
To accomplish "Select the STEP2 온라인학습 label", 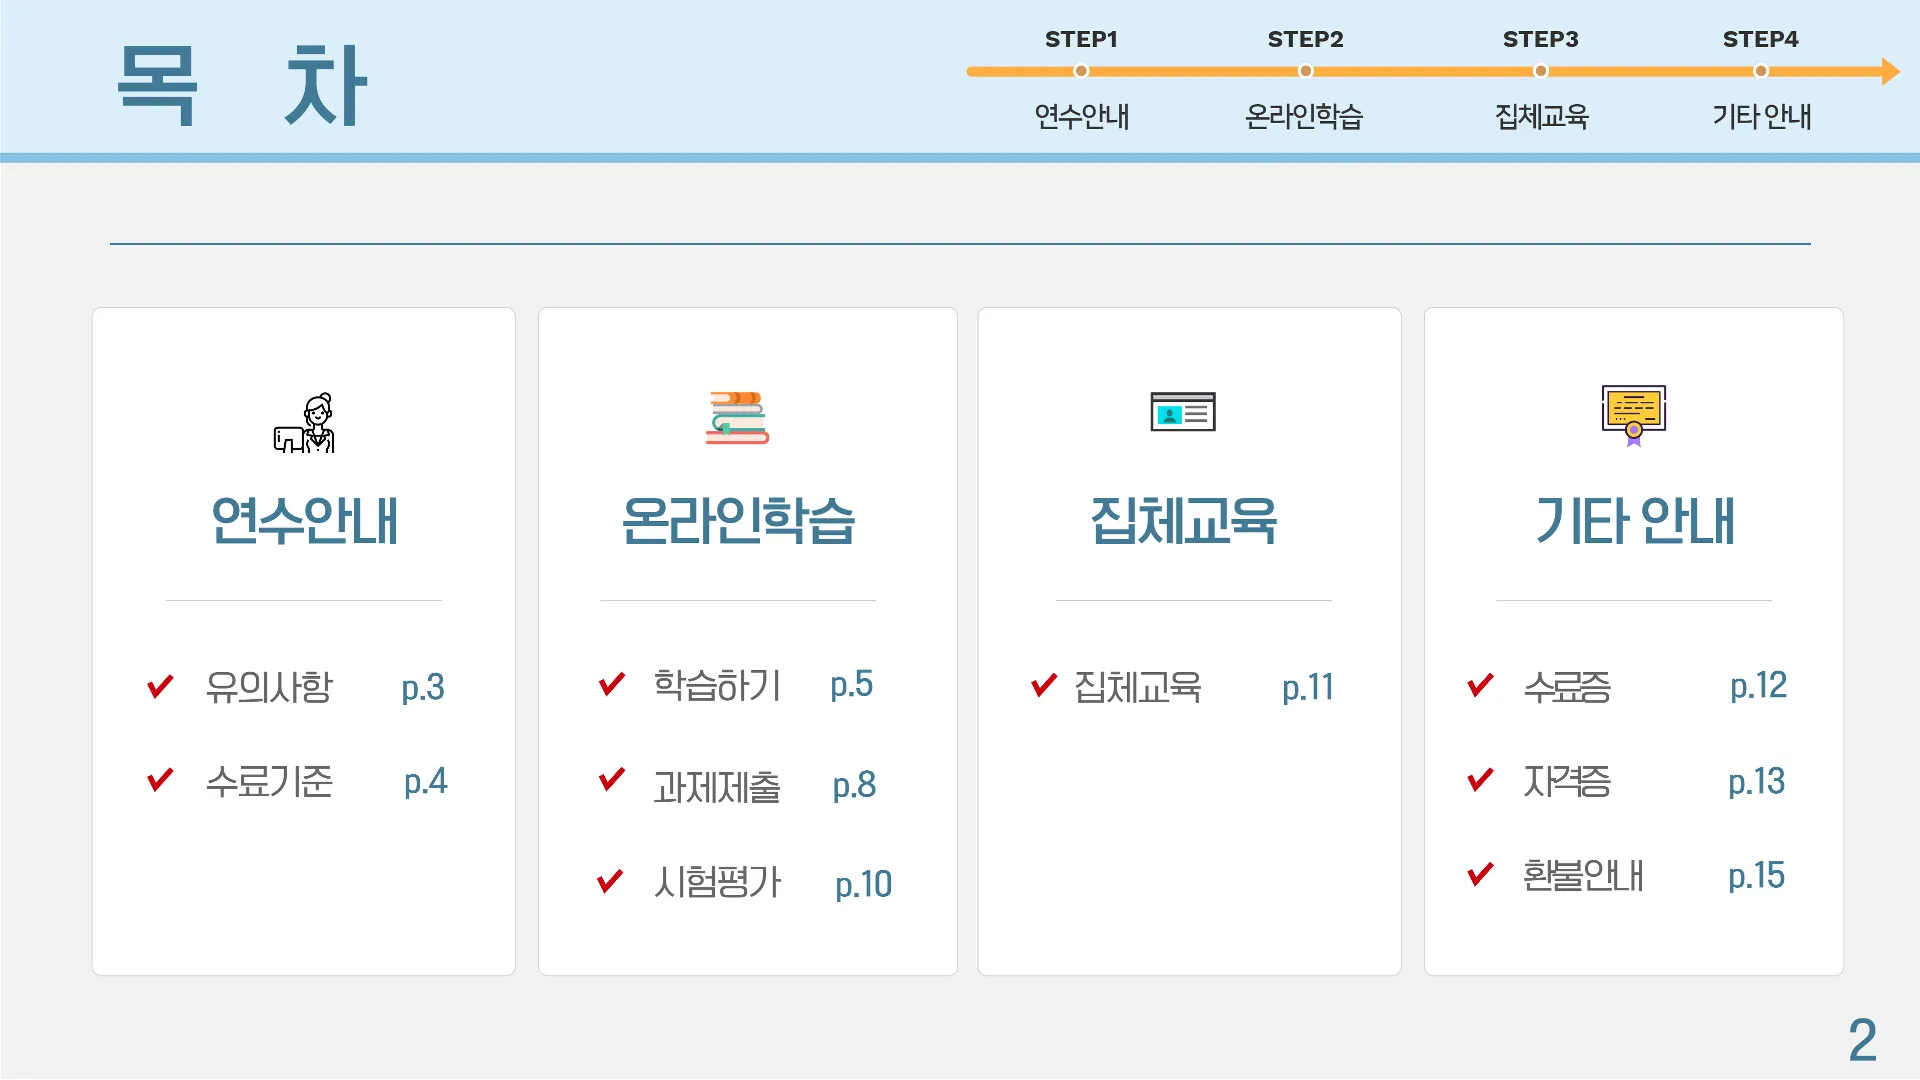I will tap(1304, 117).
